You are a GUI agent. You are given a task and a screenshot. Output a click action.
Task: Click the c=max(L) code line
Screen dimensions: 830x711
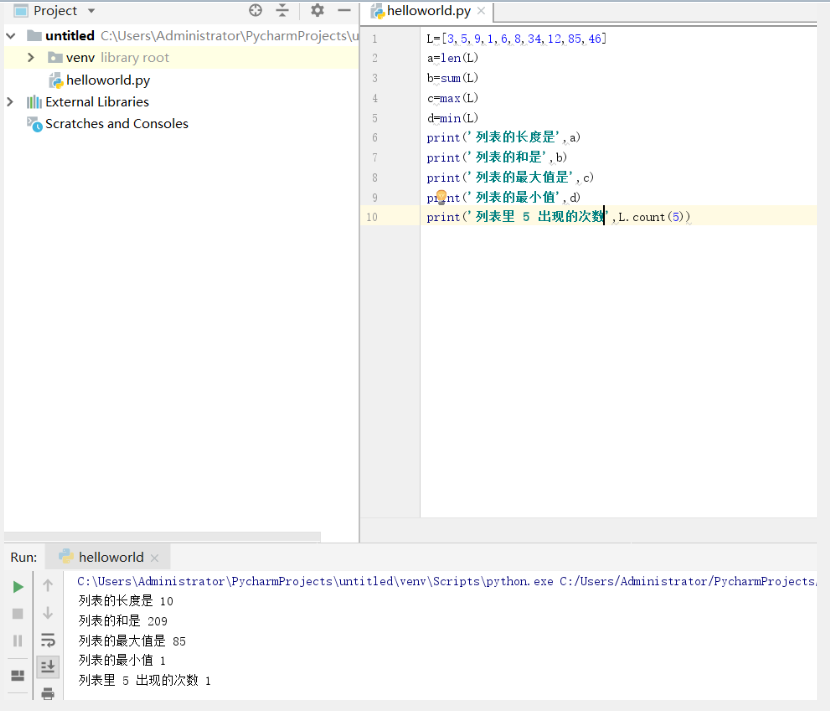(x=453, y=98)
